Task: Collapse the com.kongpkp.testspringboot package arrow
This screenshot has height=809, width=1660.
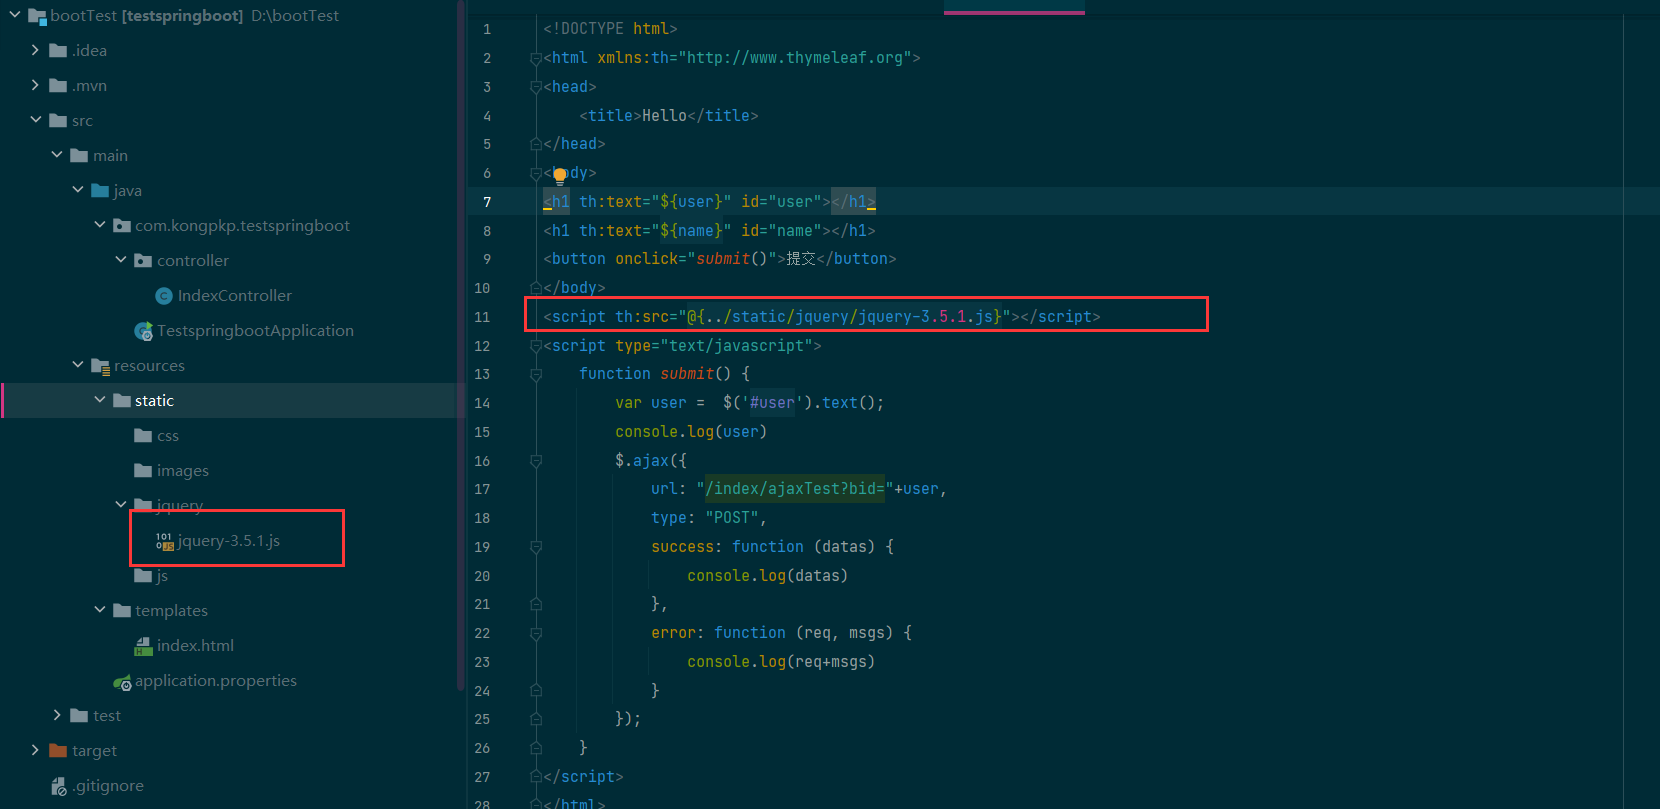Action: pos(100,226)
